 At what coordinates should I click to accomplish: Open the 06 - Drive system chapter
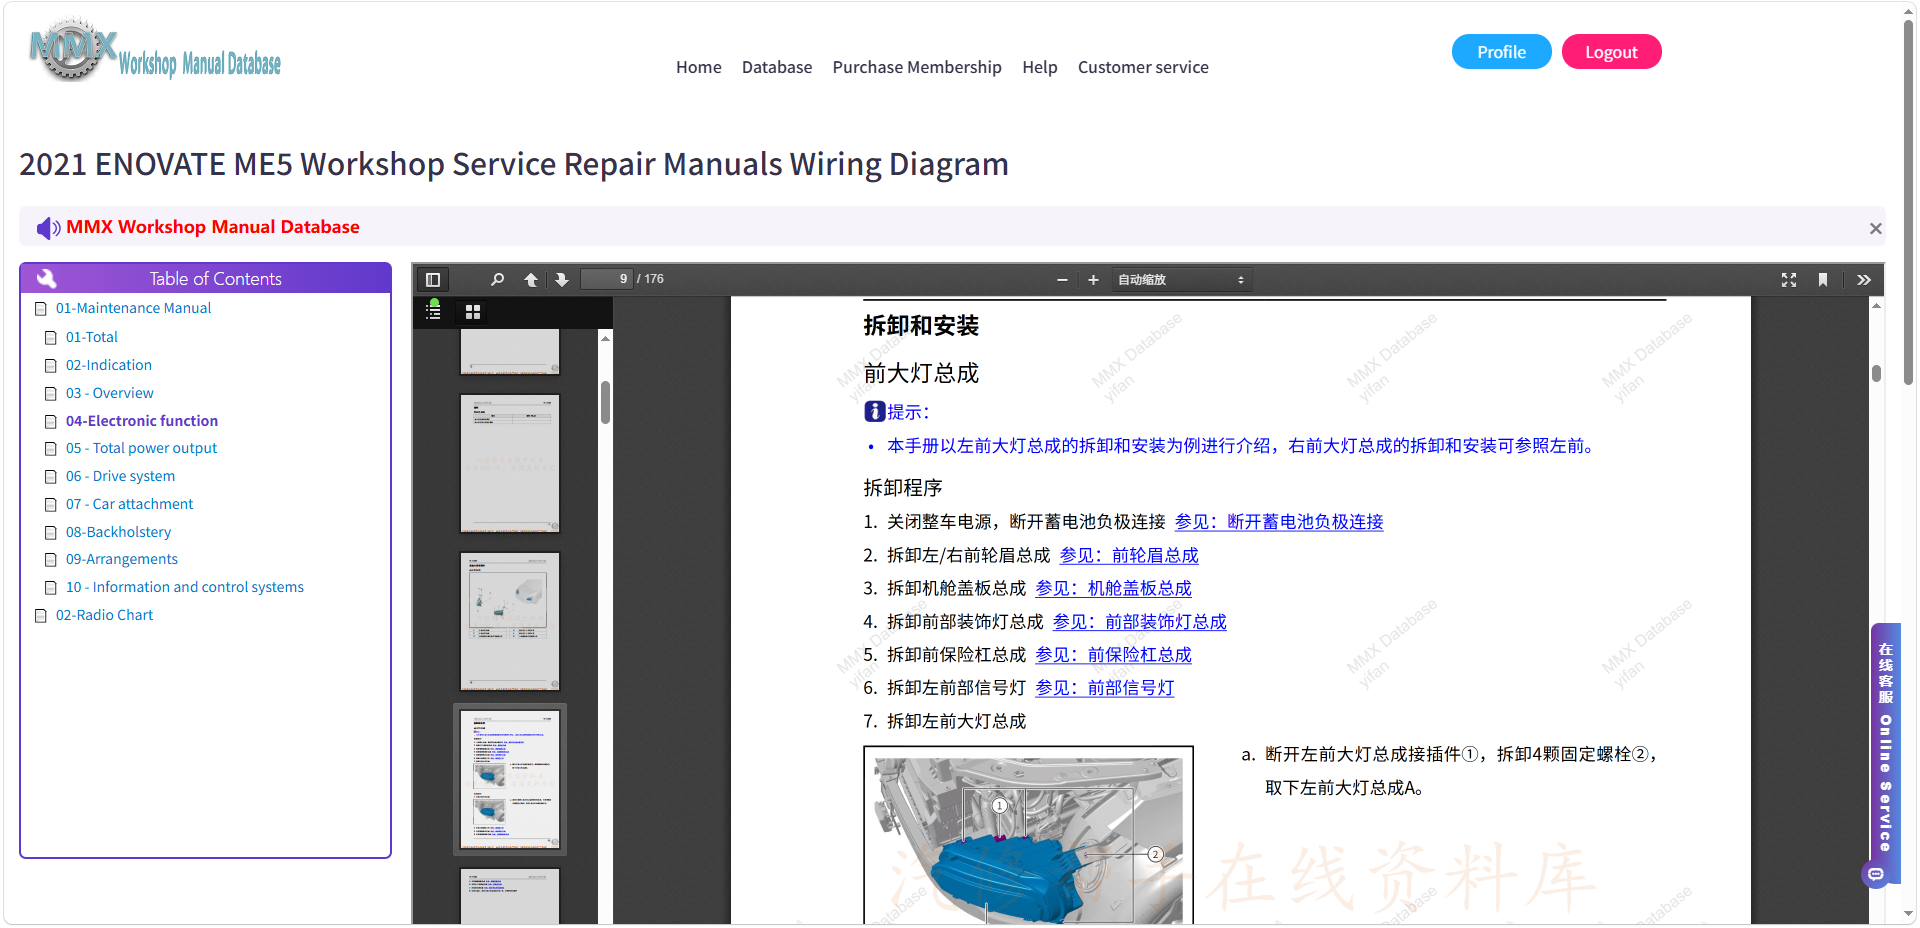tap(120, 476)
